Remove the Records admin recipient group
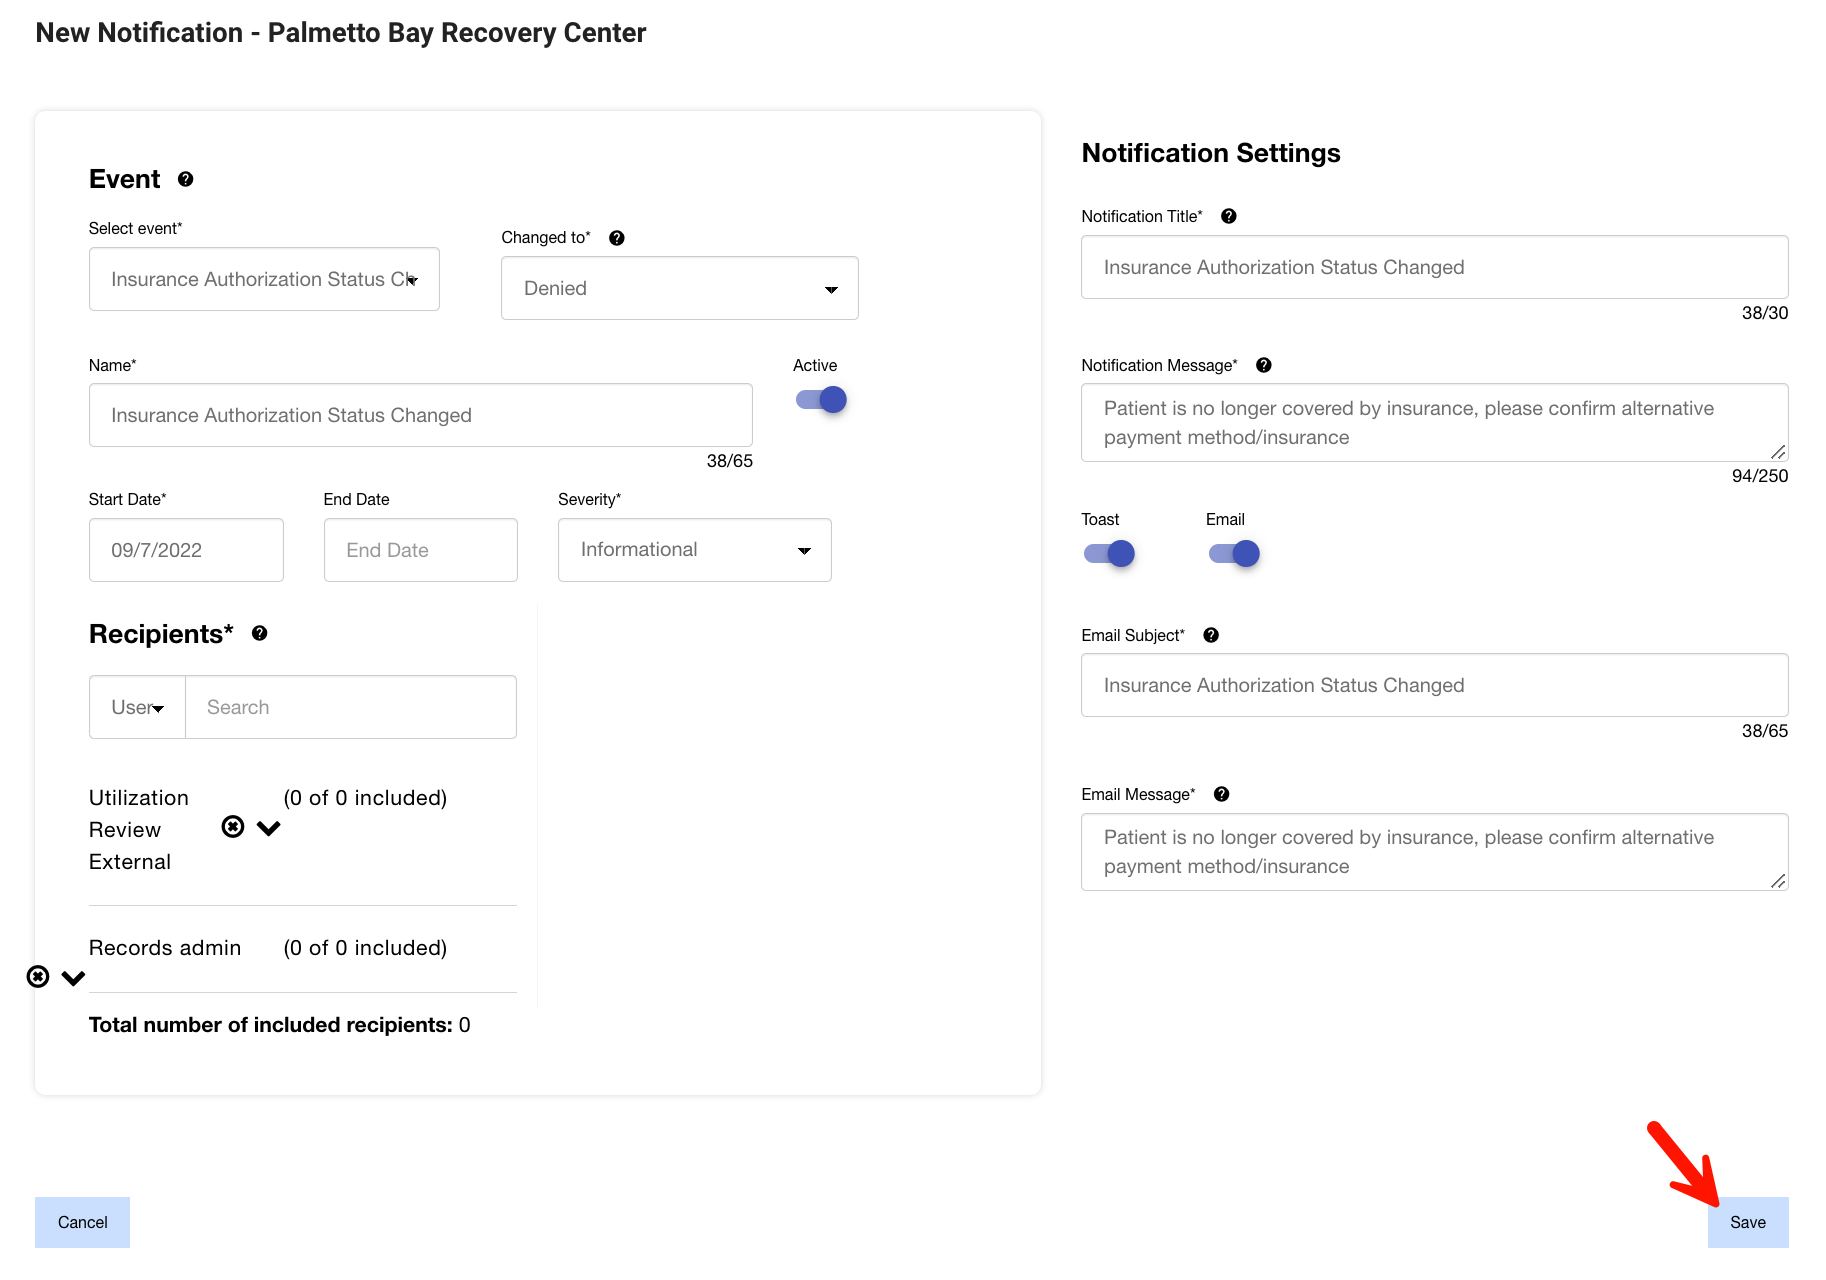This screenshot has width=1826, height=1280. coord(38,977)
